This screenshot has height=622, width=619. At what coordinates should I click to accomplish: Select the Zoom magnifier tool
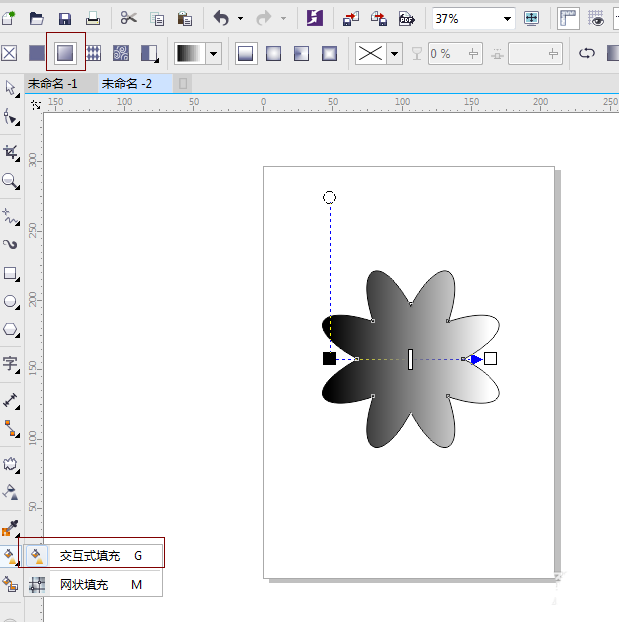[x=11, y=181]
